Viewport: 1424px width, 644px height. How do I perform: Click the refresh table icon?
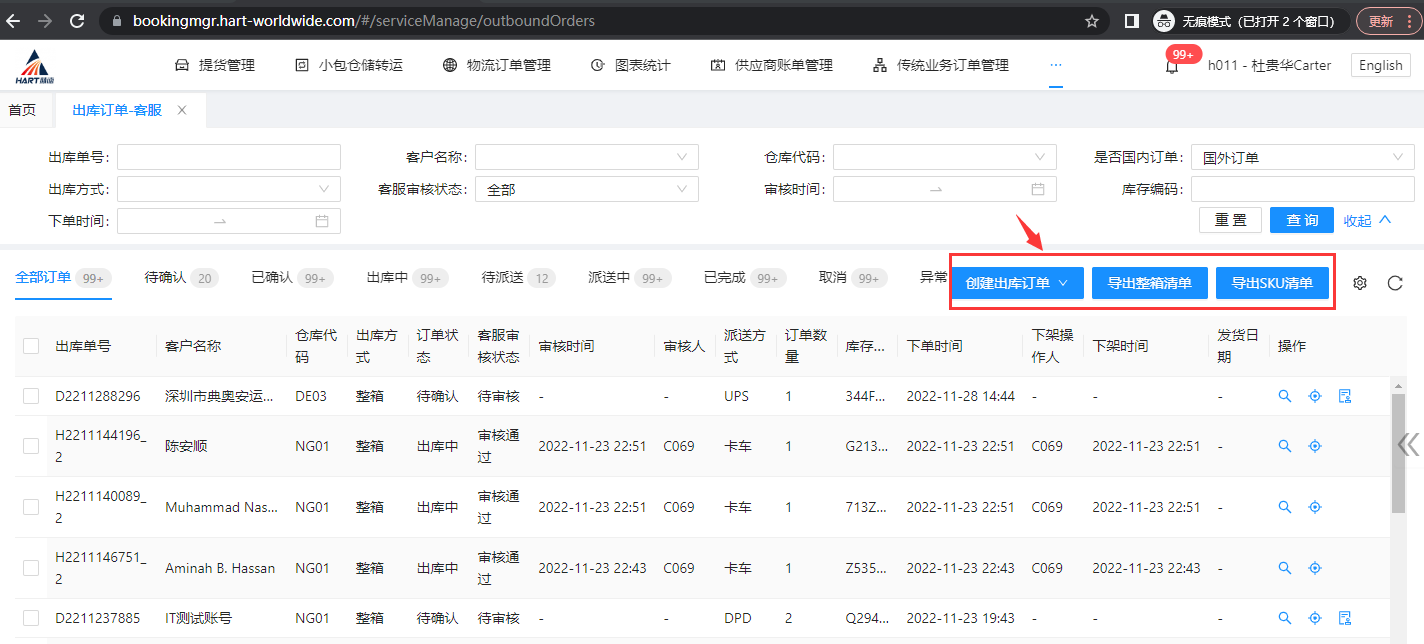1395,283
